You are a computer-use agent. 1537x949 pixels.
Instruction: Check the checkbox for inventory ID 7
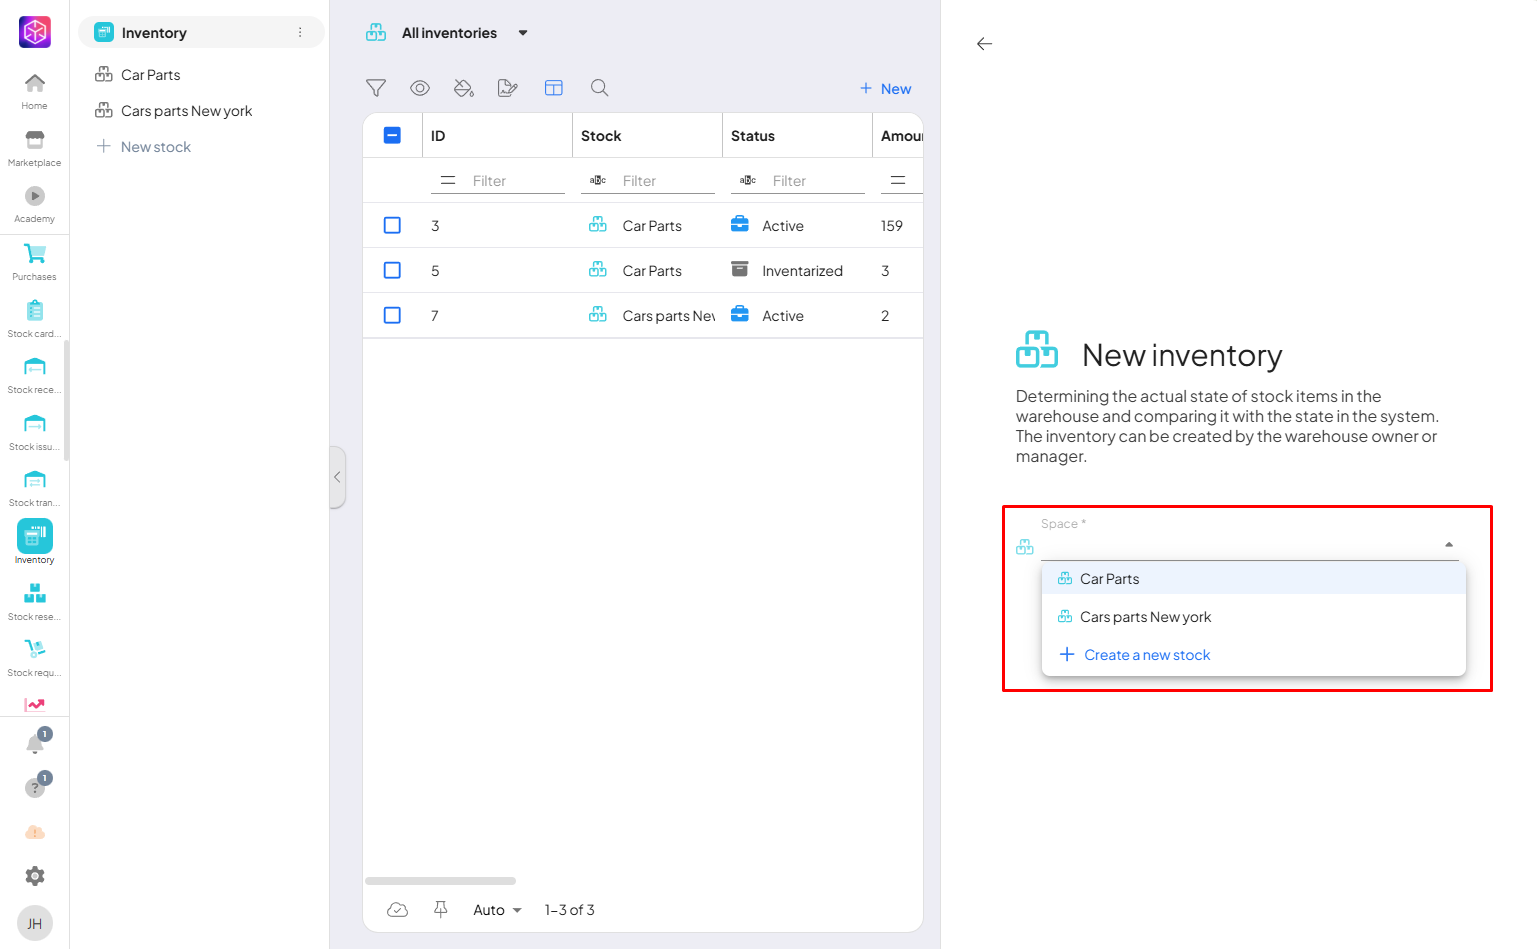point(392,316)
